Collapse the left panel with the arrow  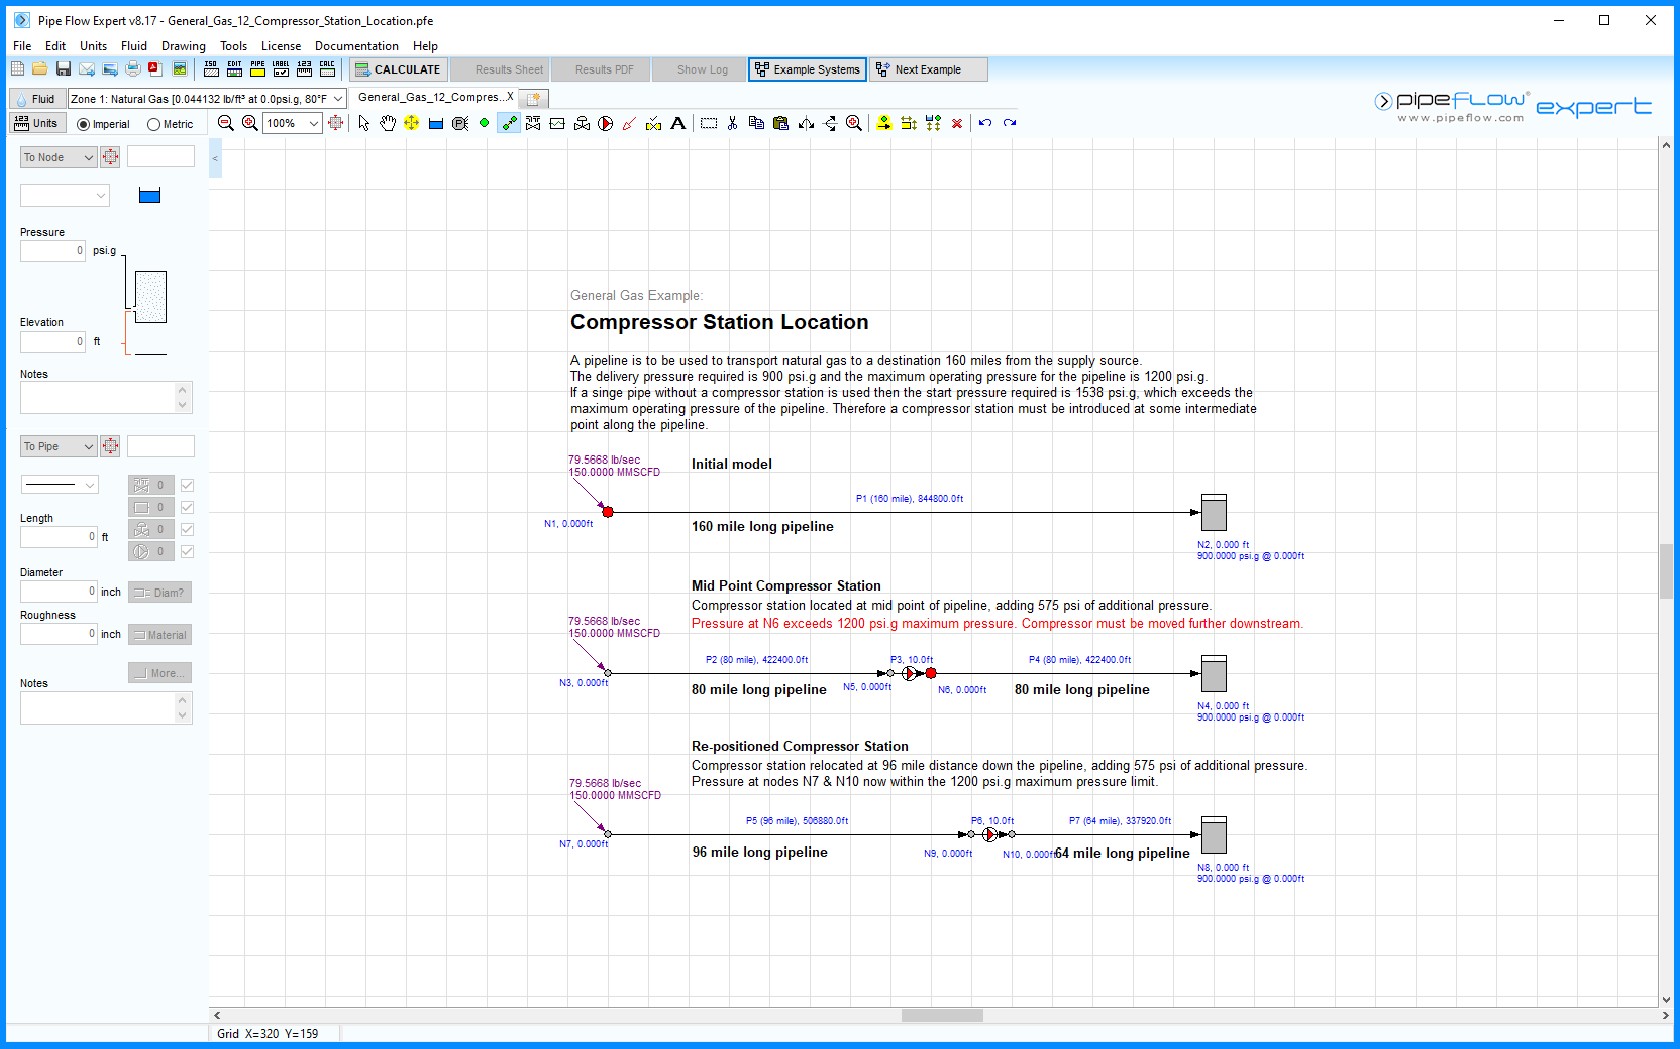215,159
